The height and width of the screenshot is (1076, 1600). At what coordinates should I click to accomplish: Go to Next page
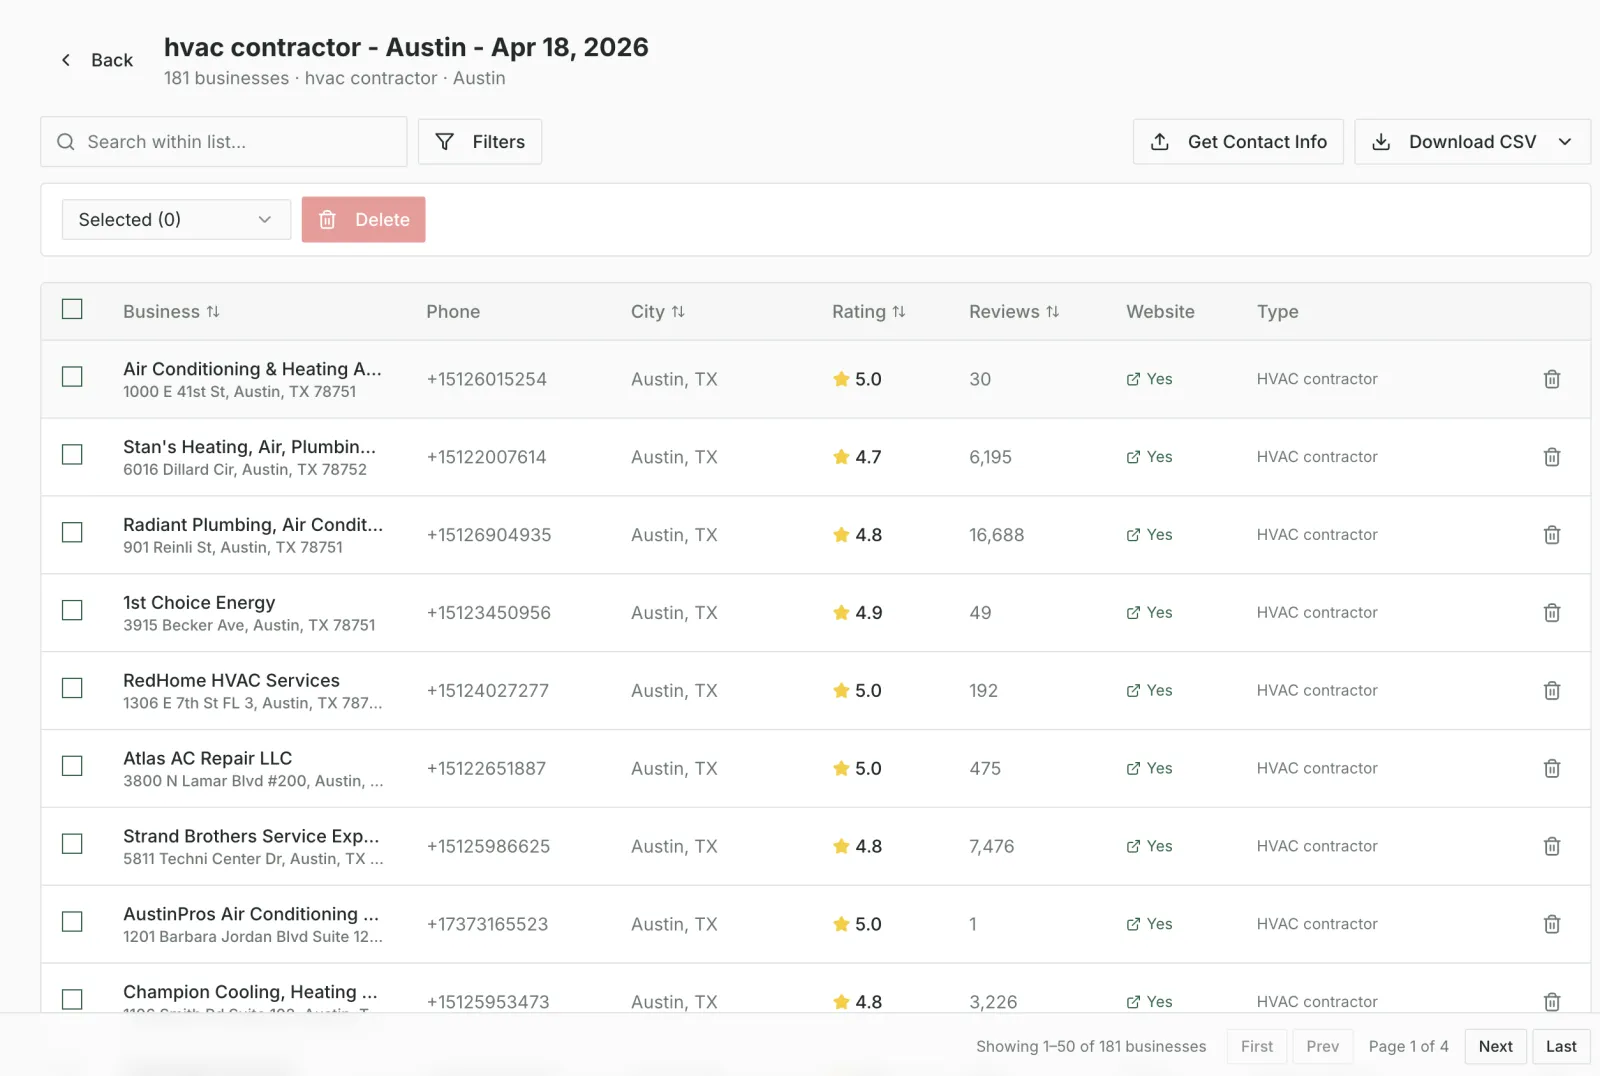[x=1496, y=1046]
